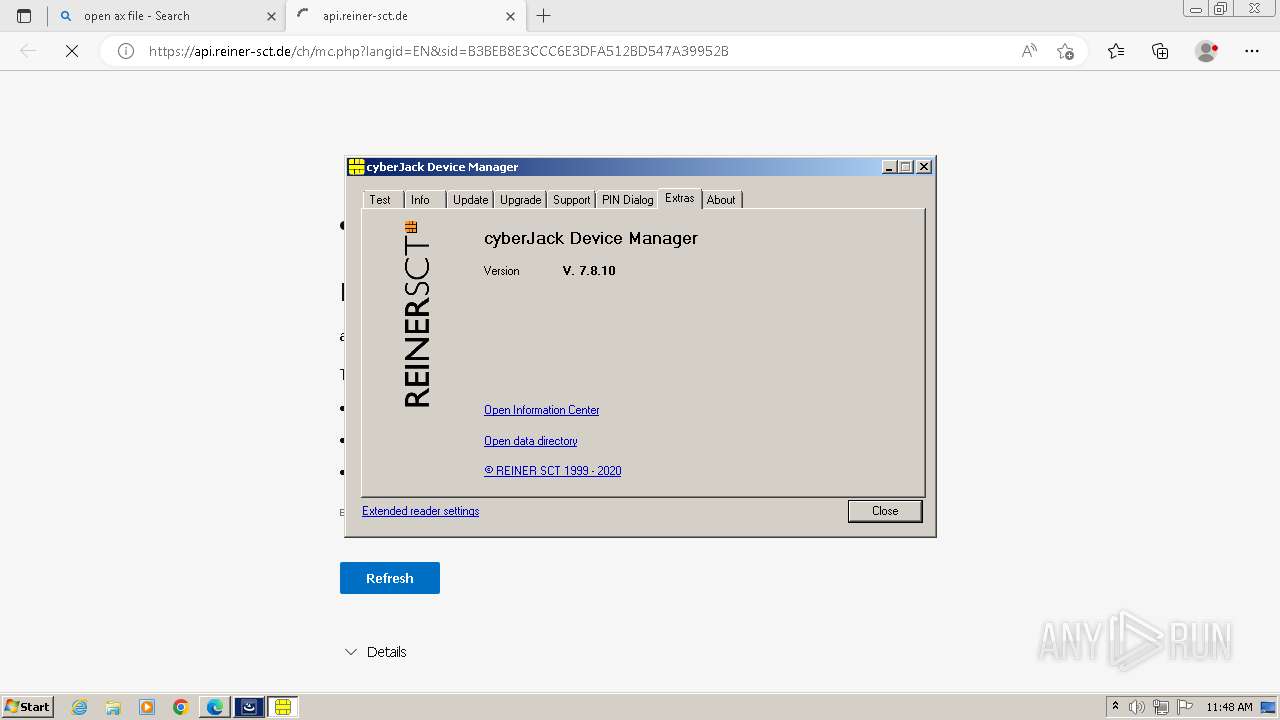Open the Info tab
The height and width of the screenshot is (720, 1280).
pyautogui.click(x=421, y=199)
